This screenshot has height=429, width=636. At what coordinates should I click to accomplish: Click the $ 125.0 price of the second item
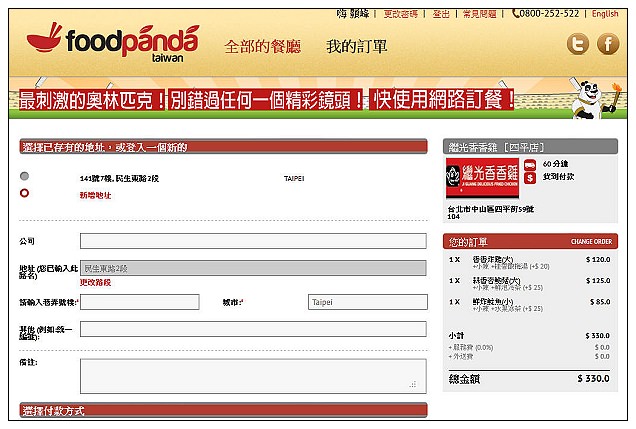598,281
